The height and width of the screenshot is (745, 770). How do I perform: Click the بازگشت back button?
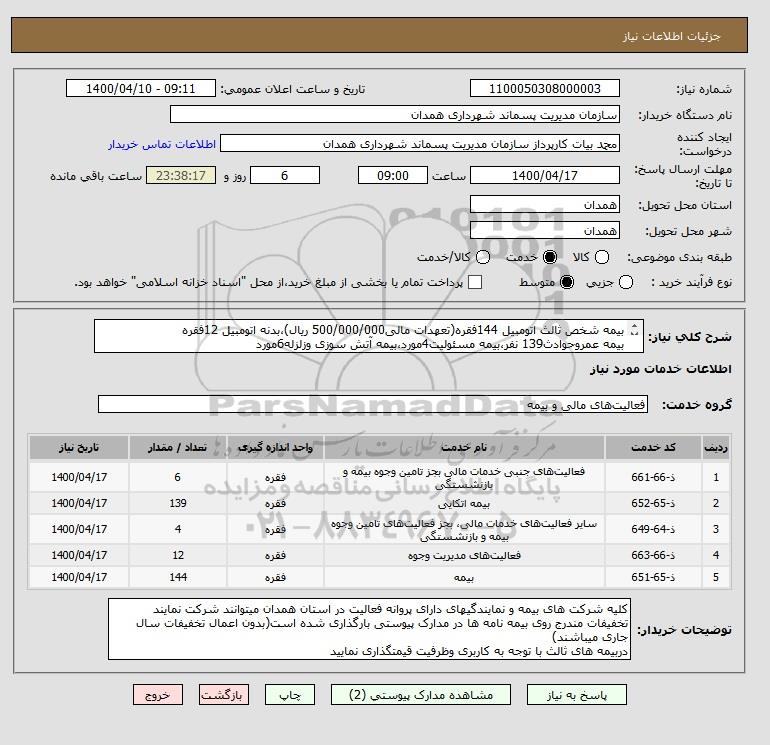[x=224, y=695]
